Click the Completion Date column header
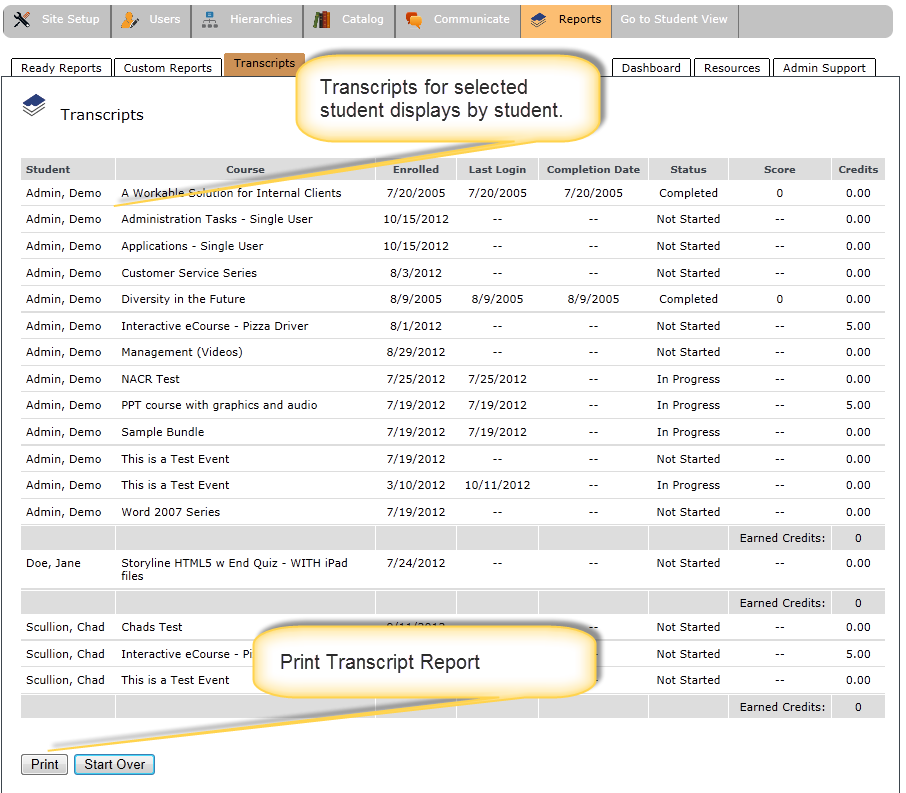This screenshot has width=906, height=793. coord(593,169)
